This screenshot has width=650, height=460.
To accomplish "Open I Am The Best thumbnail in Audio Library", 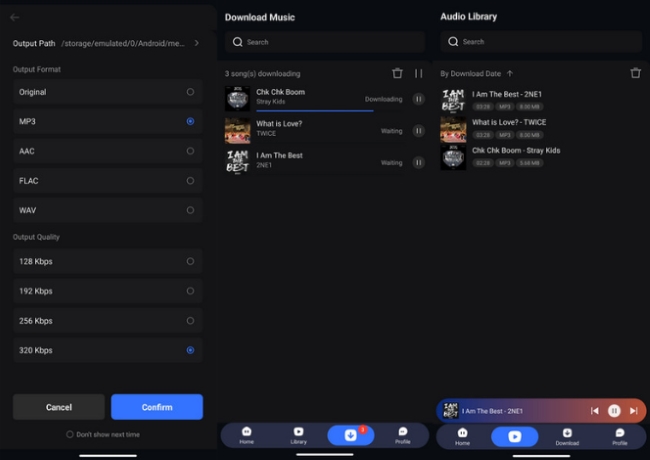I will [453, 101].
